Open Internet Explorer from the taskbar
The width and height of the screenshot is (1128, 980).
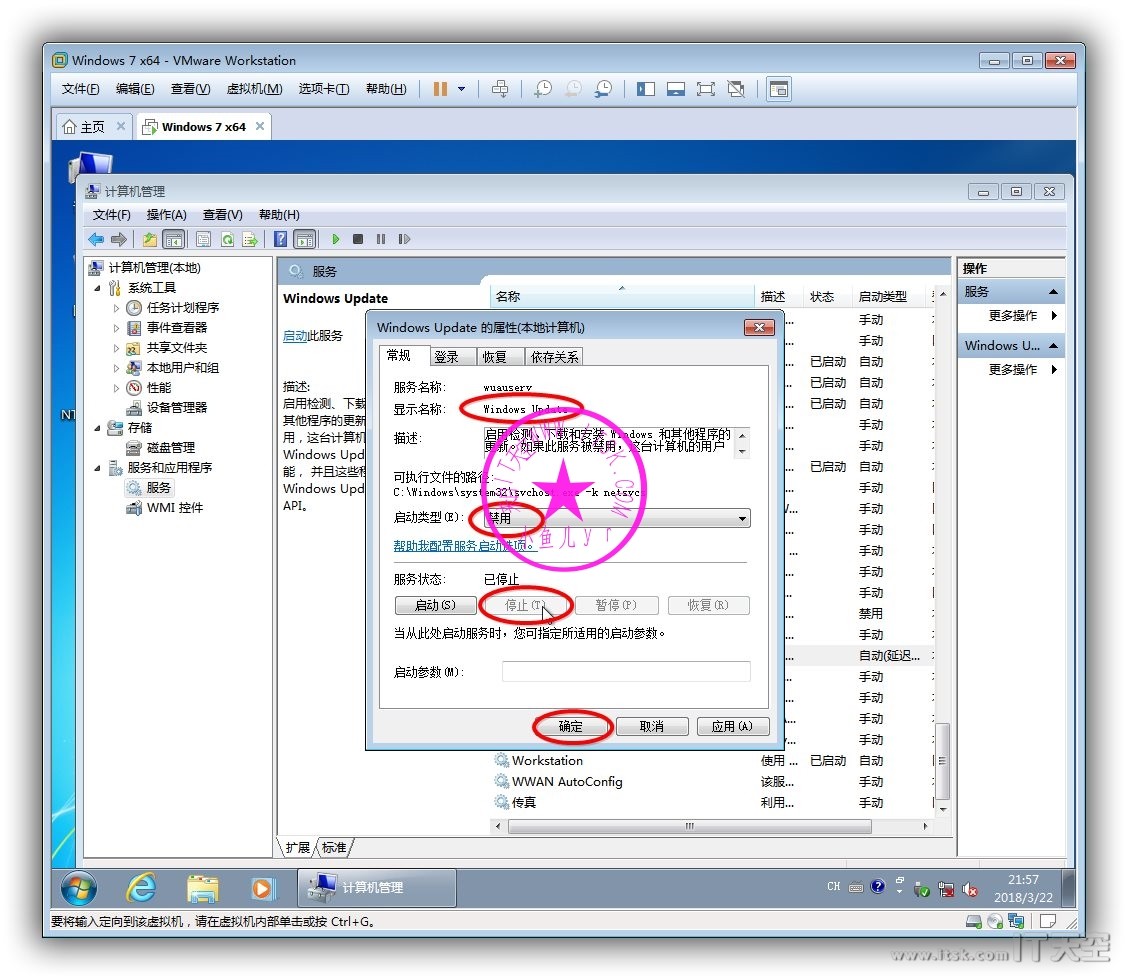(141, 887)
